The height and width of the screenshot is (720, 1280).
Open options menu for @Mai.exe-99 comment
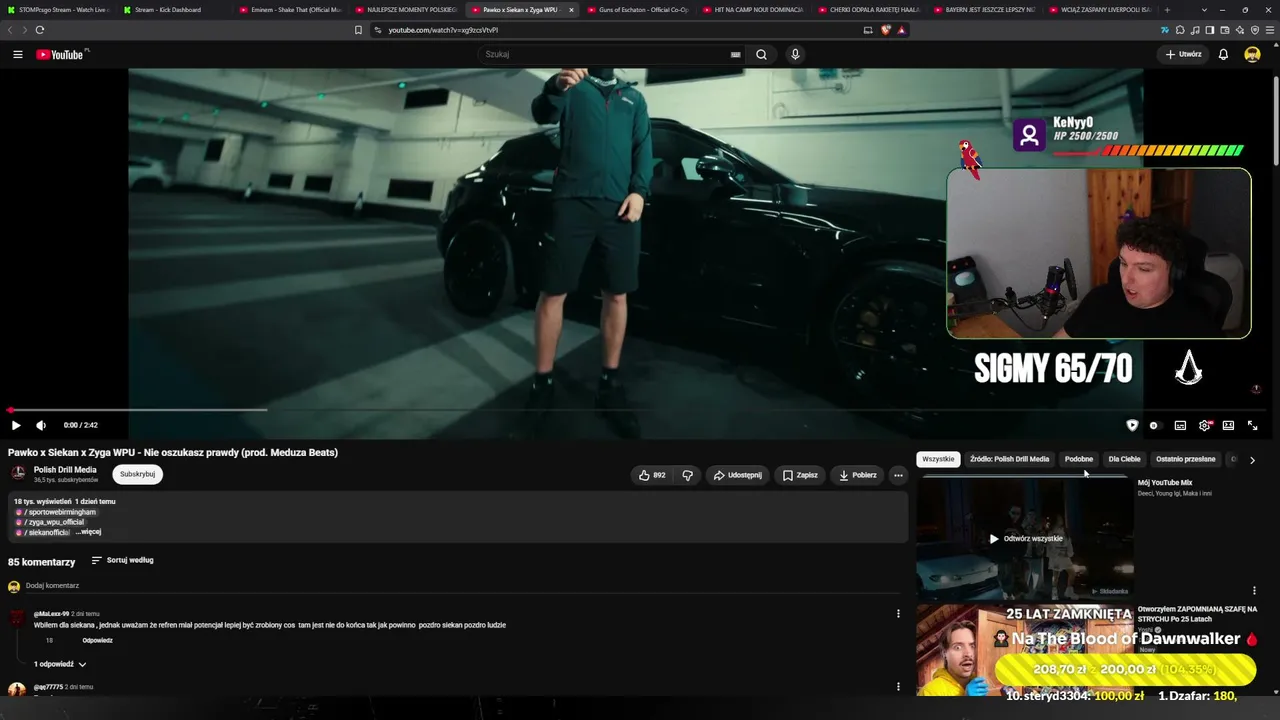point(898,614)
